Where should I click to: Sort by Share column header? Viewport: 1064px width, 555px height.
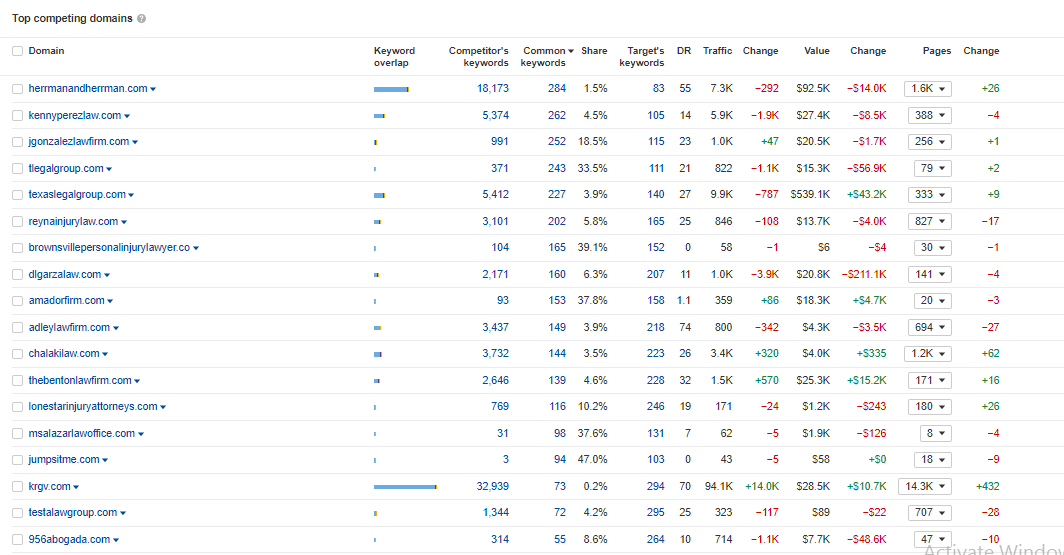pyautogui.click(x=594, y=51)
